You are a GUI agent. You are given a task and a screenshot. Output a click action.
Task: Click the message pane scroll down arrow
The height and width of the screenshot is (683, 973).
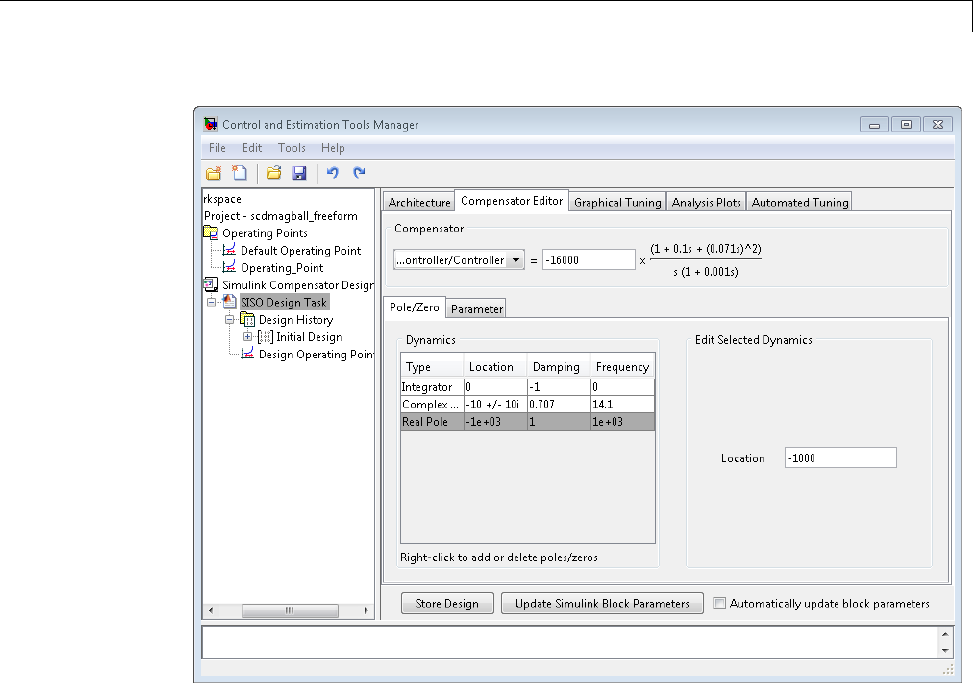[x=944, y=650]
